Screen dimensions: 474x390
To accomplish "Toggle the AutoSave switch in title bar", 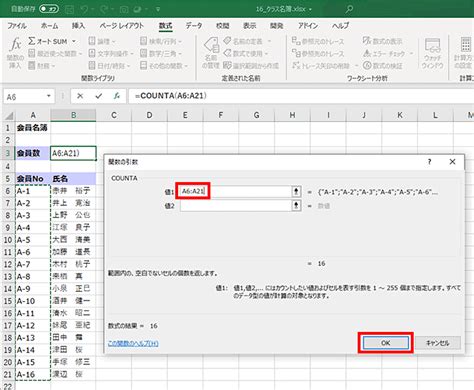I will pos(49,9).
